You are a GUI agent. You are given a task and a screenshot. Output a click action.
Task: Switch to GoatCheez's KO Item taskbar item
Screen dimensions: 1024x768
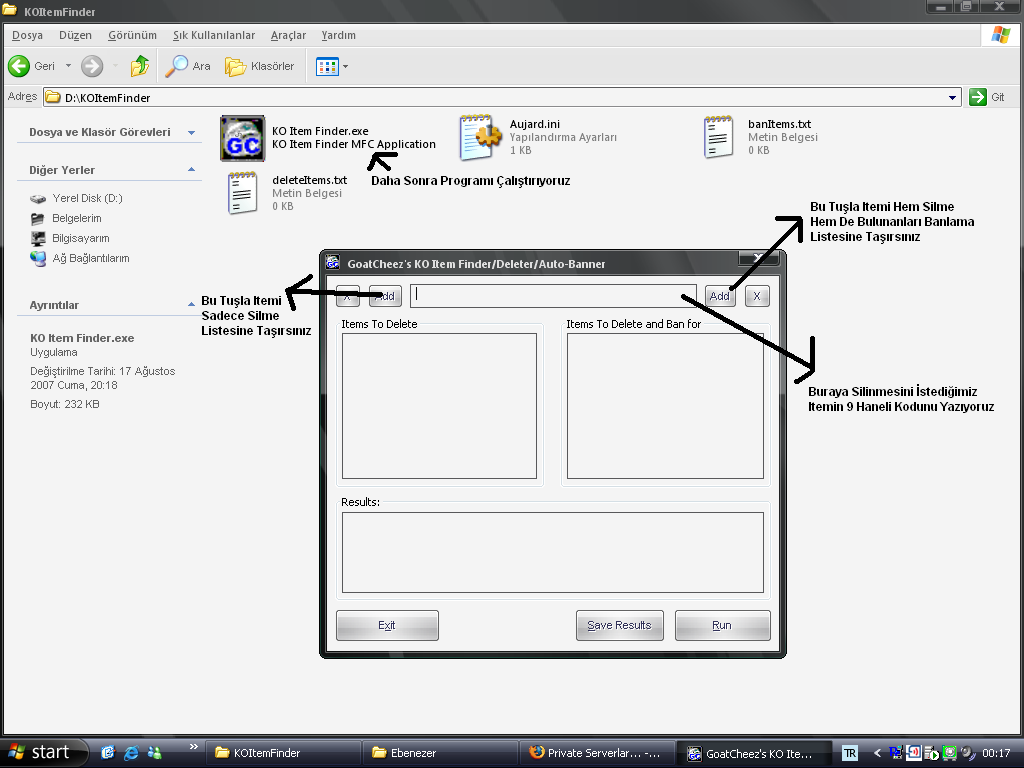(x=754, y=753)
